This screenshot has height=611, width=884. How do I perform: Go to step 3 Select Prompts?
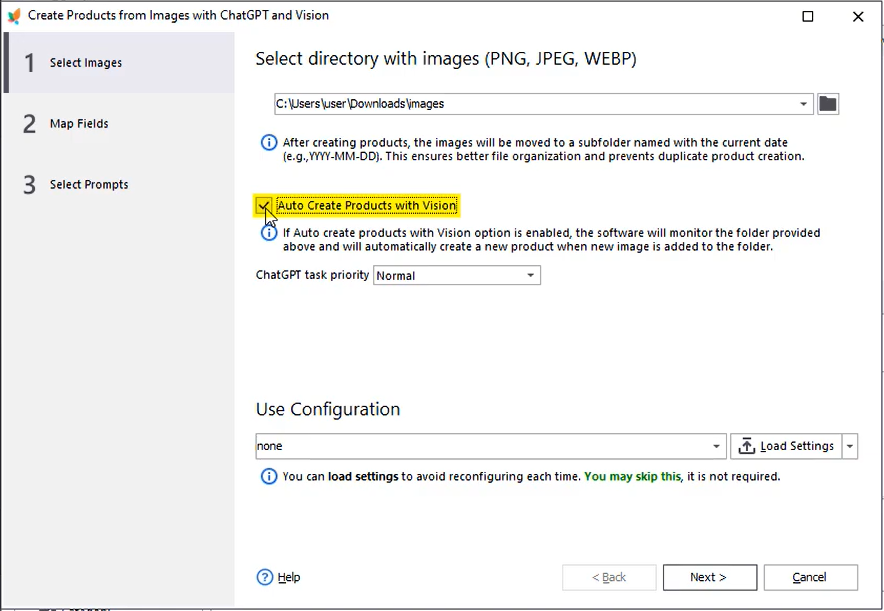[x=88, y=185]
